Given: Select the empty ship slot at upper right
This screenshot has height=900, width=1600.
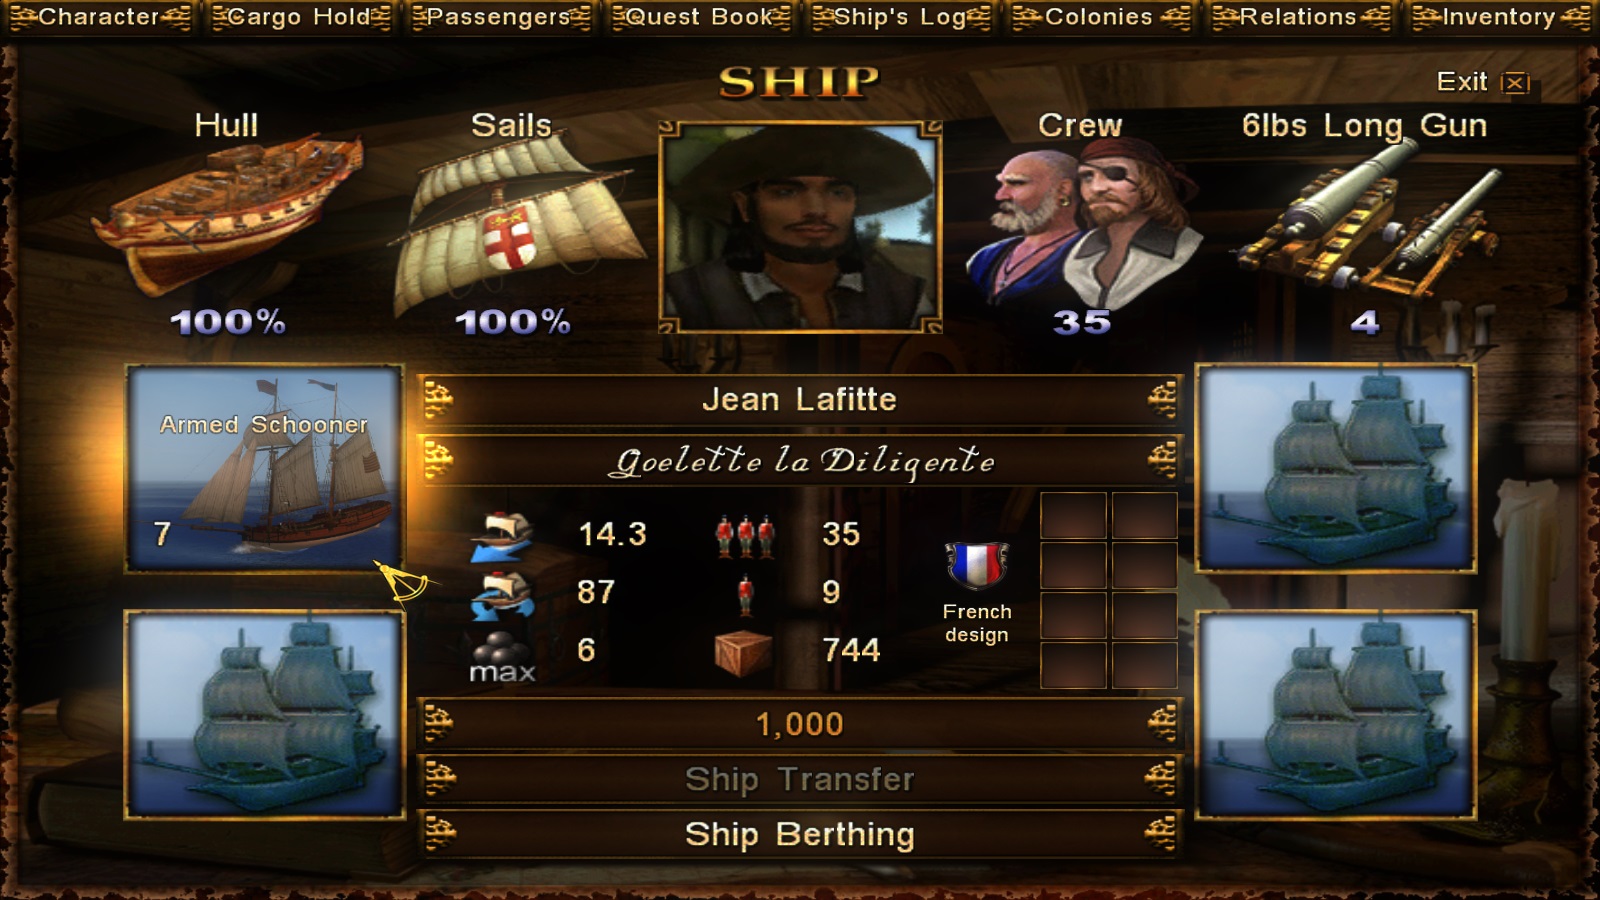Looking at the screenshot, I should coord(1336,468).
